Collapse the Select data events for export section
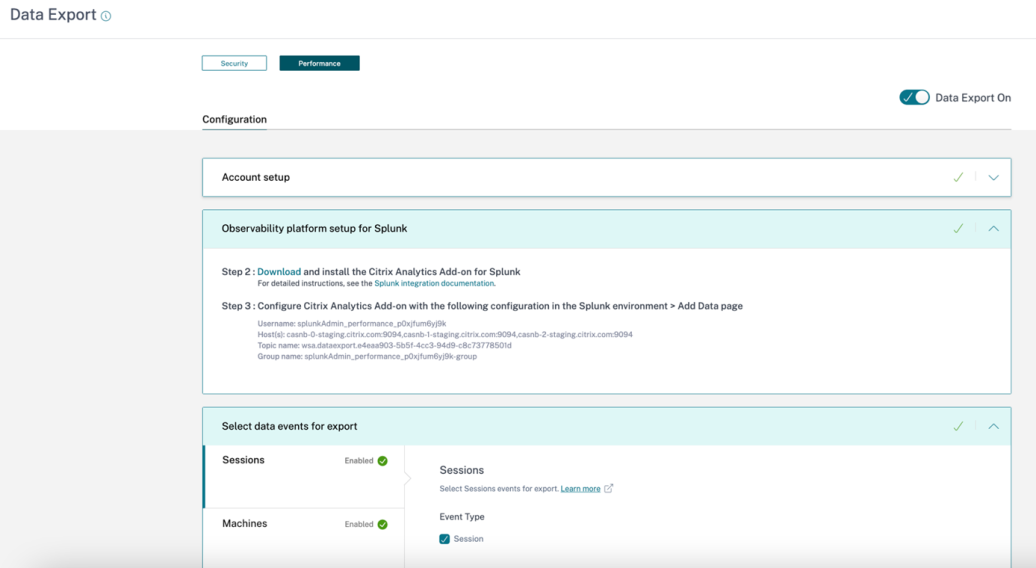Screen dimensions: 1036x568 (993, 426)
